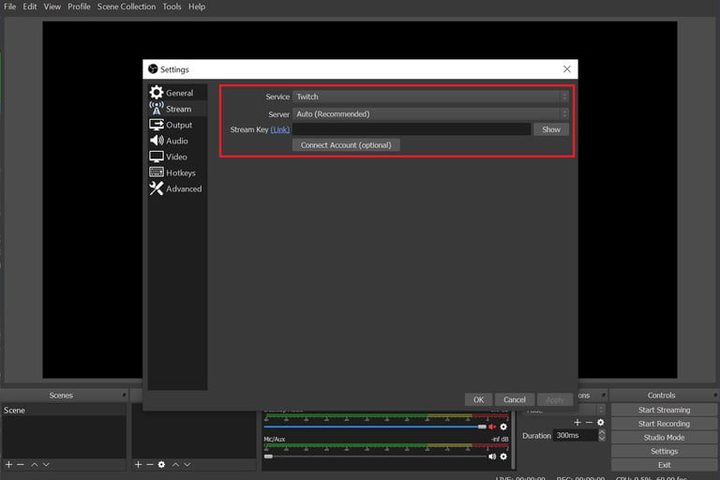Open the Advanced settings section

coord(182,189)
